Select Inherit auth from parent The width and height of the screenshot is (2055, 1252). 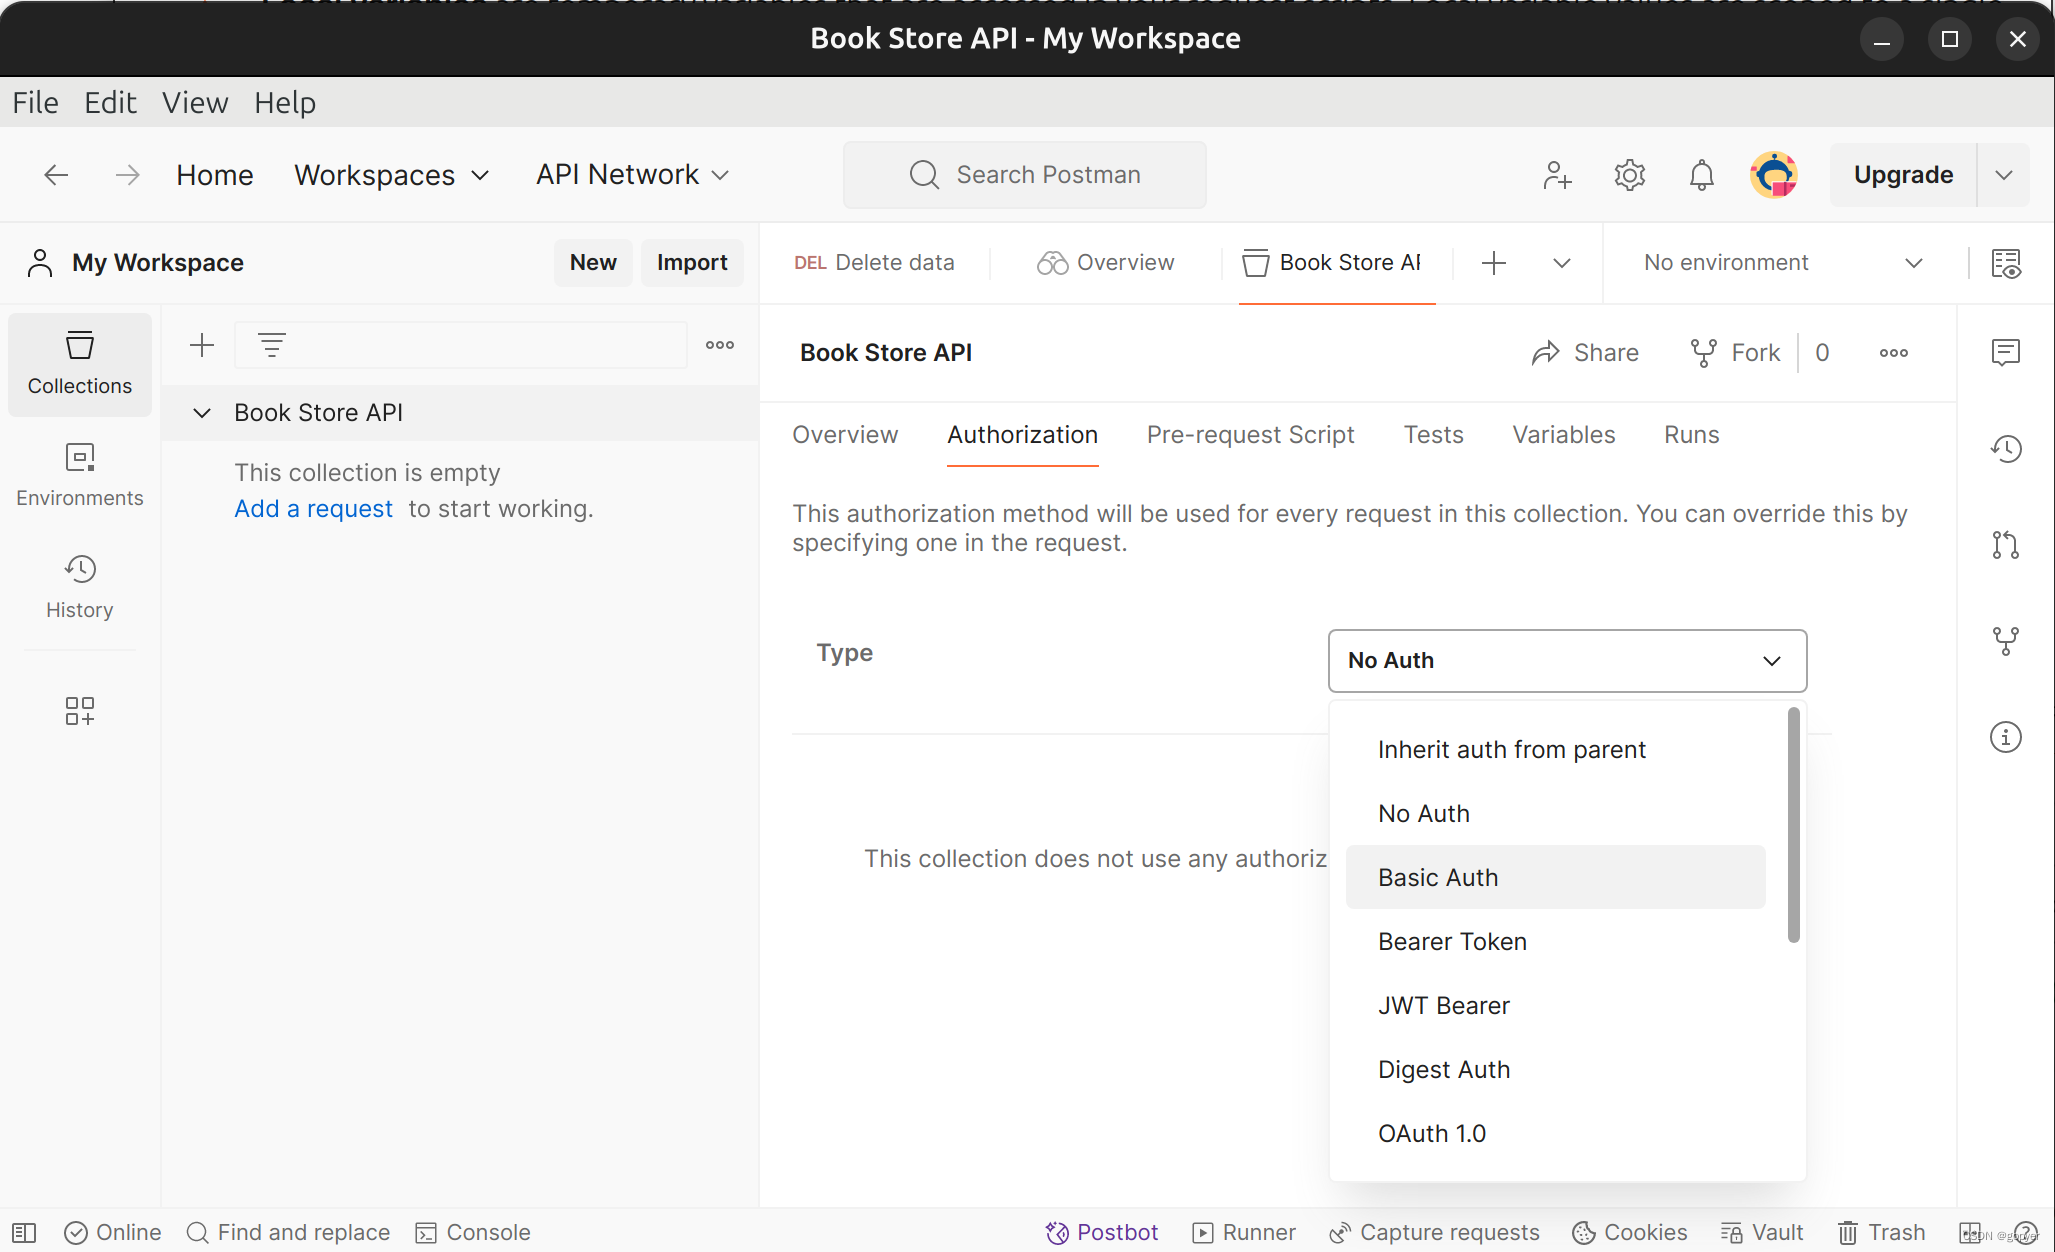(x=1555, y=750)
